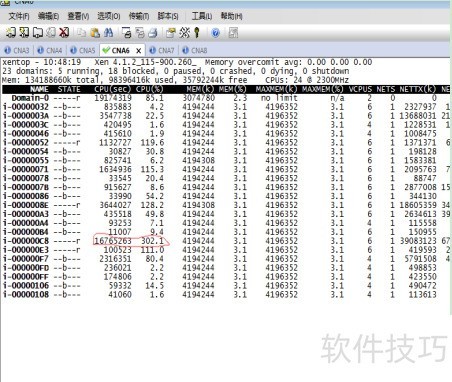Click CPU percent value 302.1
Viewport: 452px width, 382px height.
click(152, 241)
